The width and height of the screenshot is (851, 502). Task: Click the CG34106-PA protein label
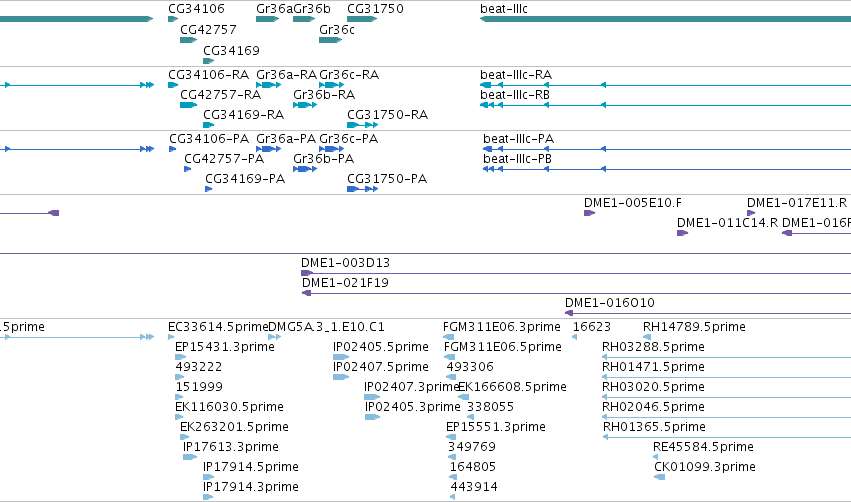(x=209, y=138)
